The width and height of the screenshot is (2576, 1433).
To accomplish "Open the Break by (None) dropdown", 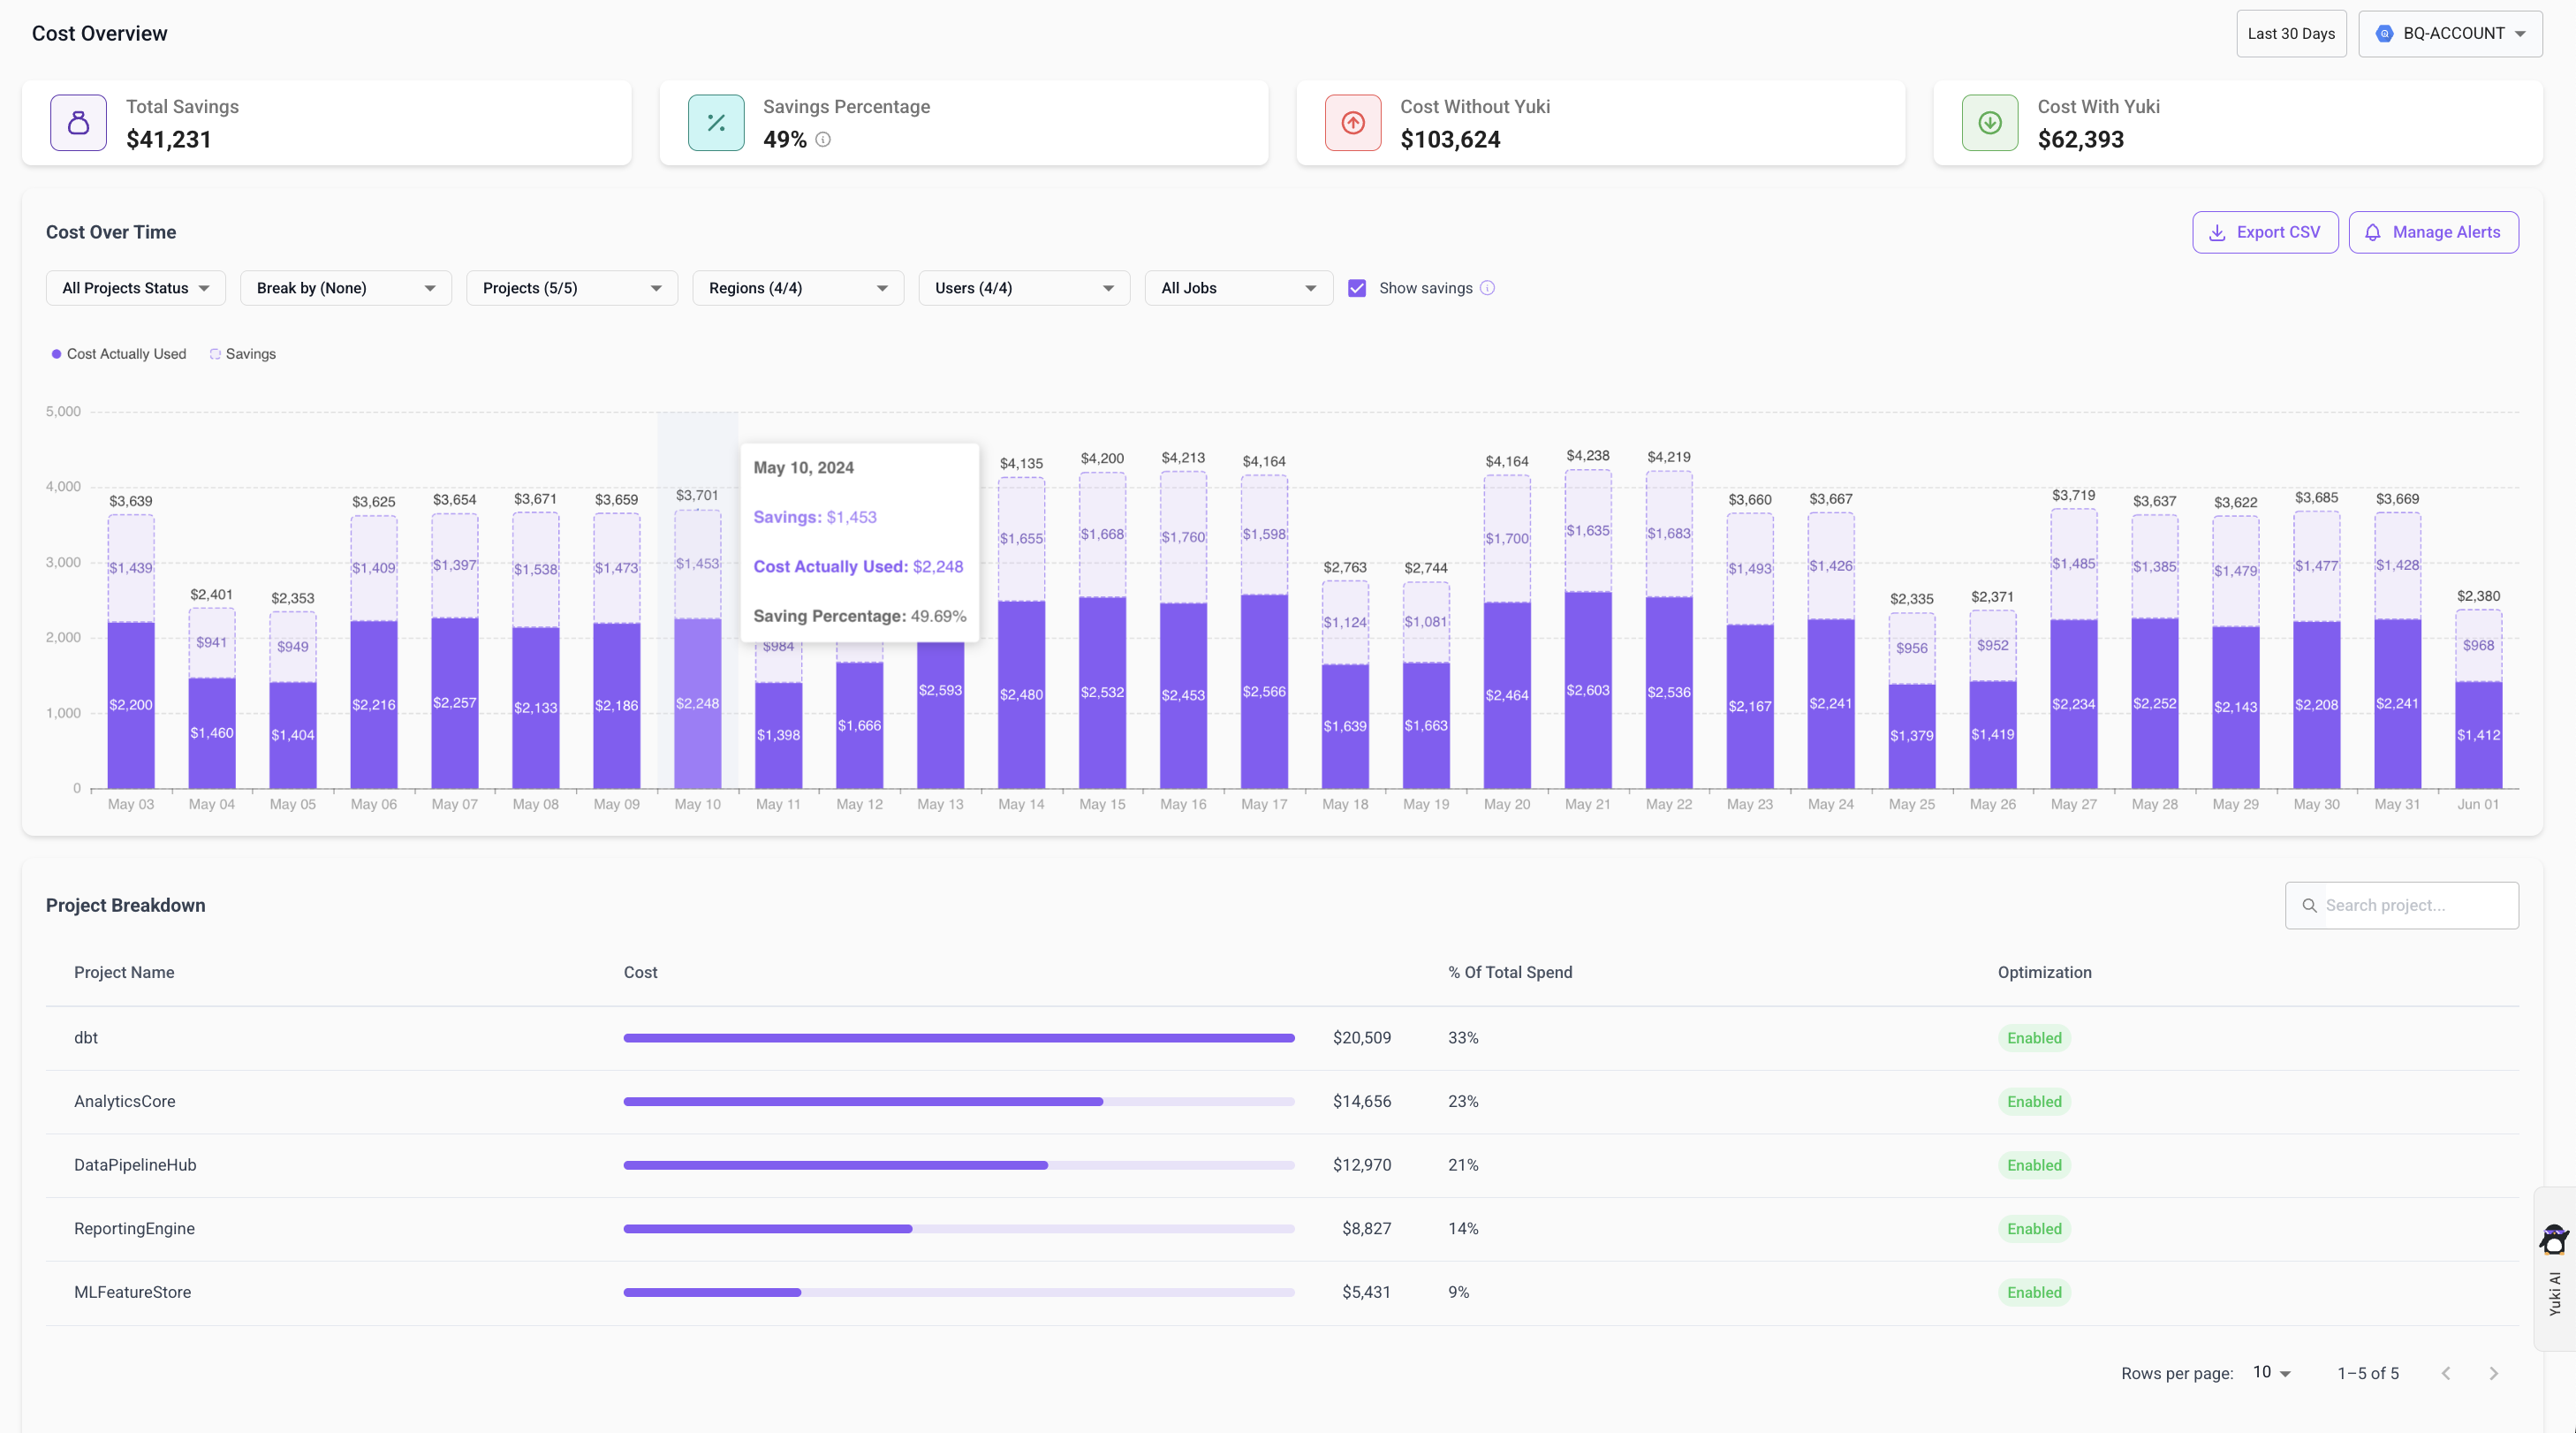I will pyautogui.click(x=346, y=288).
